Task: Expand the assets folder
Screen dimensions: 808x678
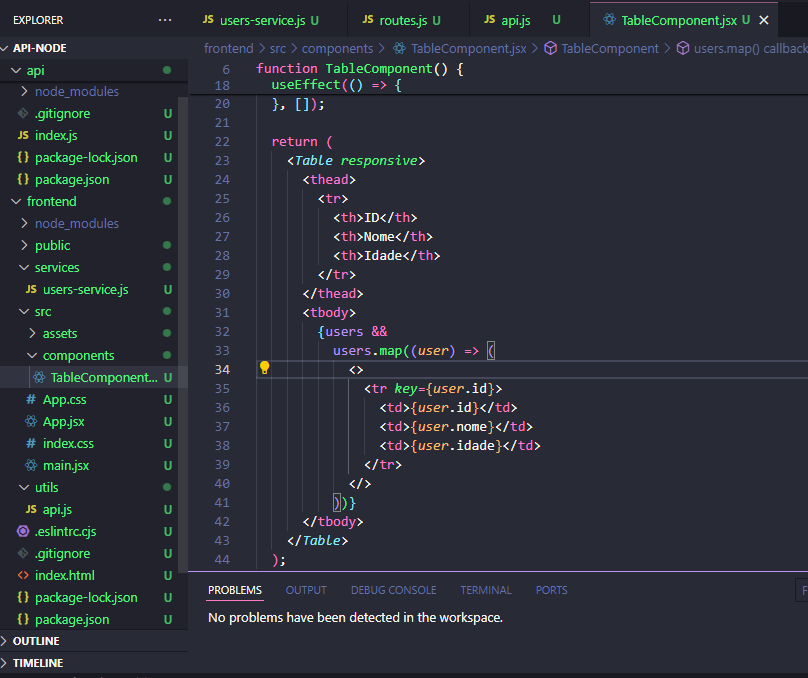Action: point(32,333)
